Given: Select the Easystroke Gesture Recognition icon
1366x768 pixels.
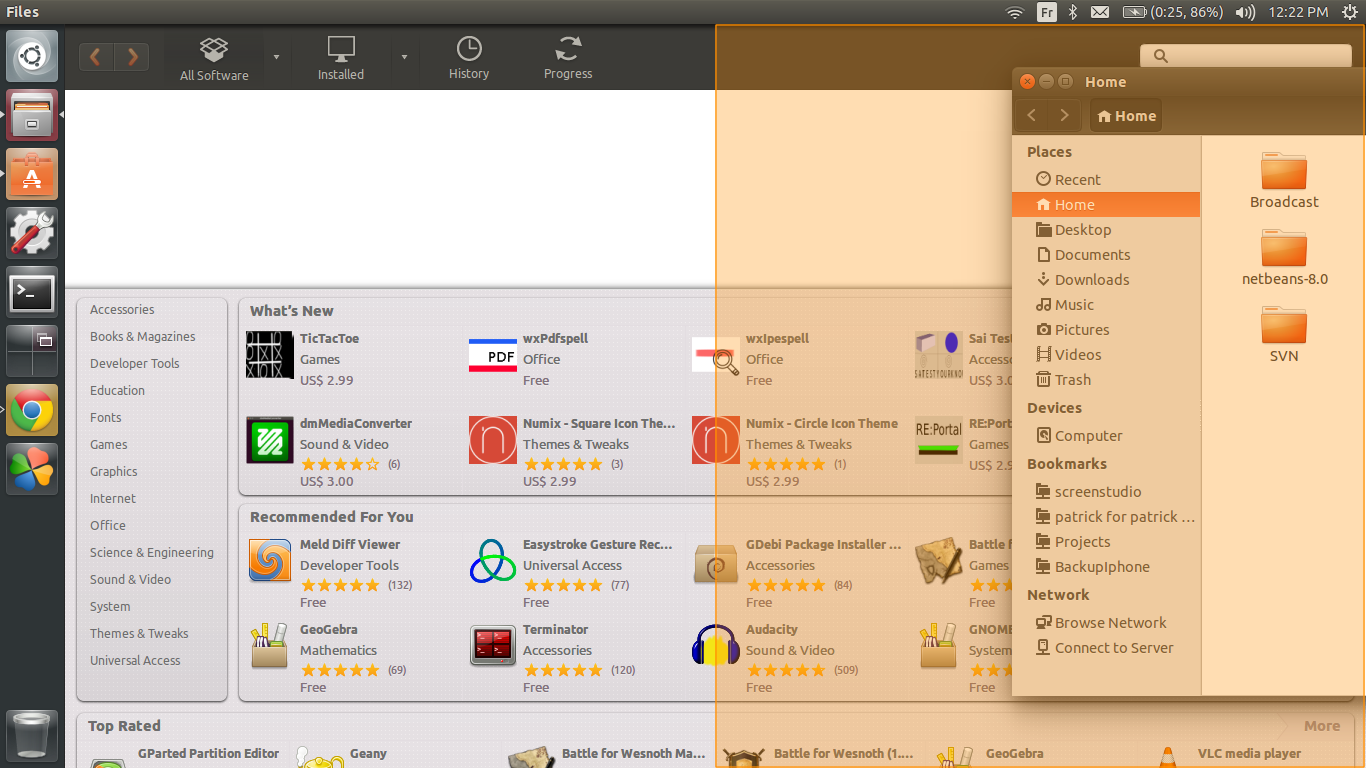Looking at the screenshot, I should point(493,561).
